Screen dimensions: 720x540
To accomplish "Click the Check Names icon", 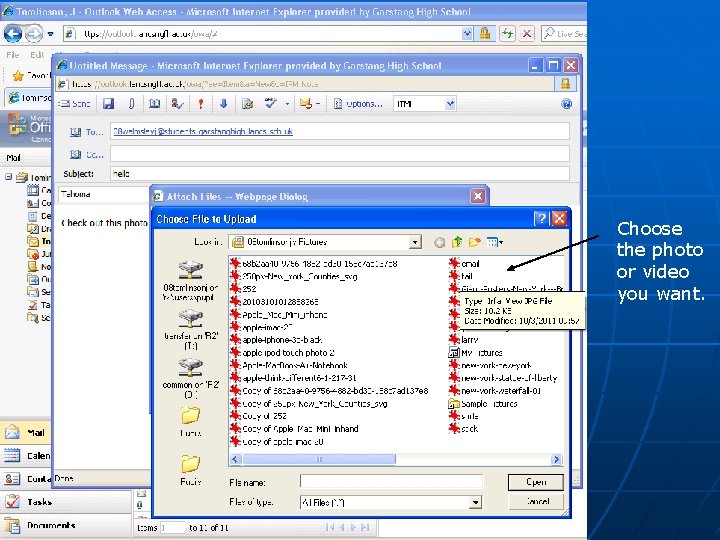I will click(x=177, y=104).
